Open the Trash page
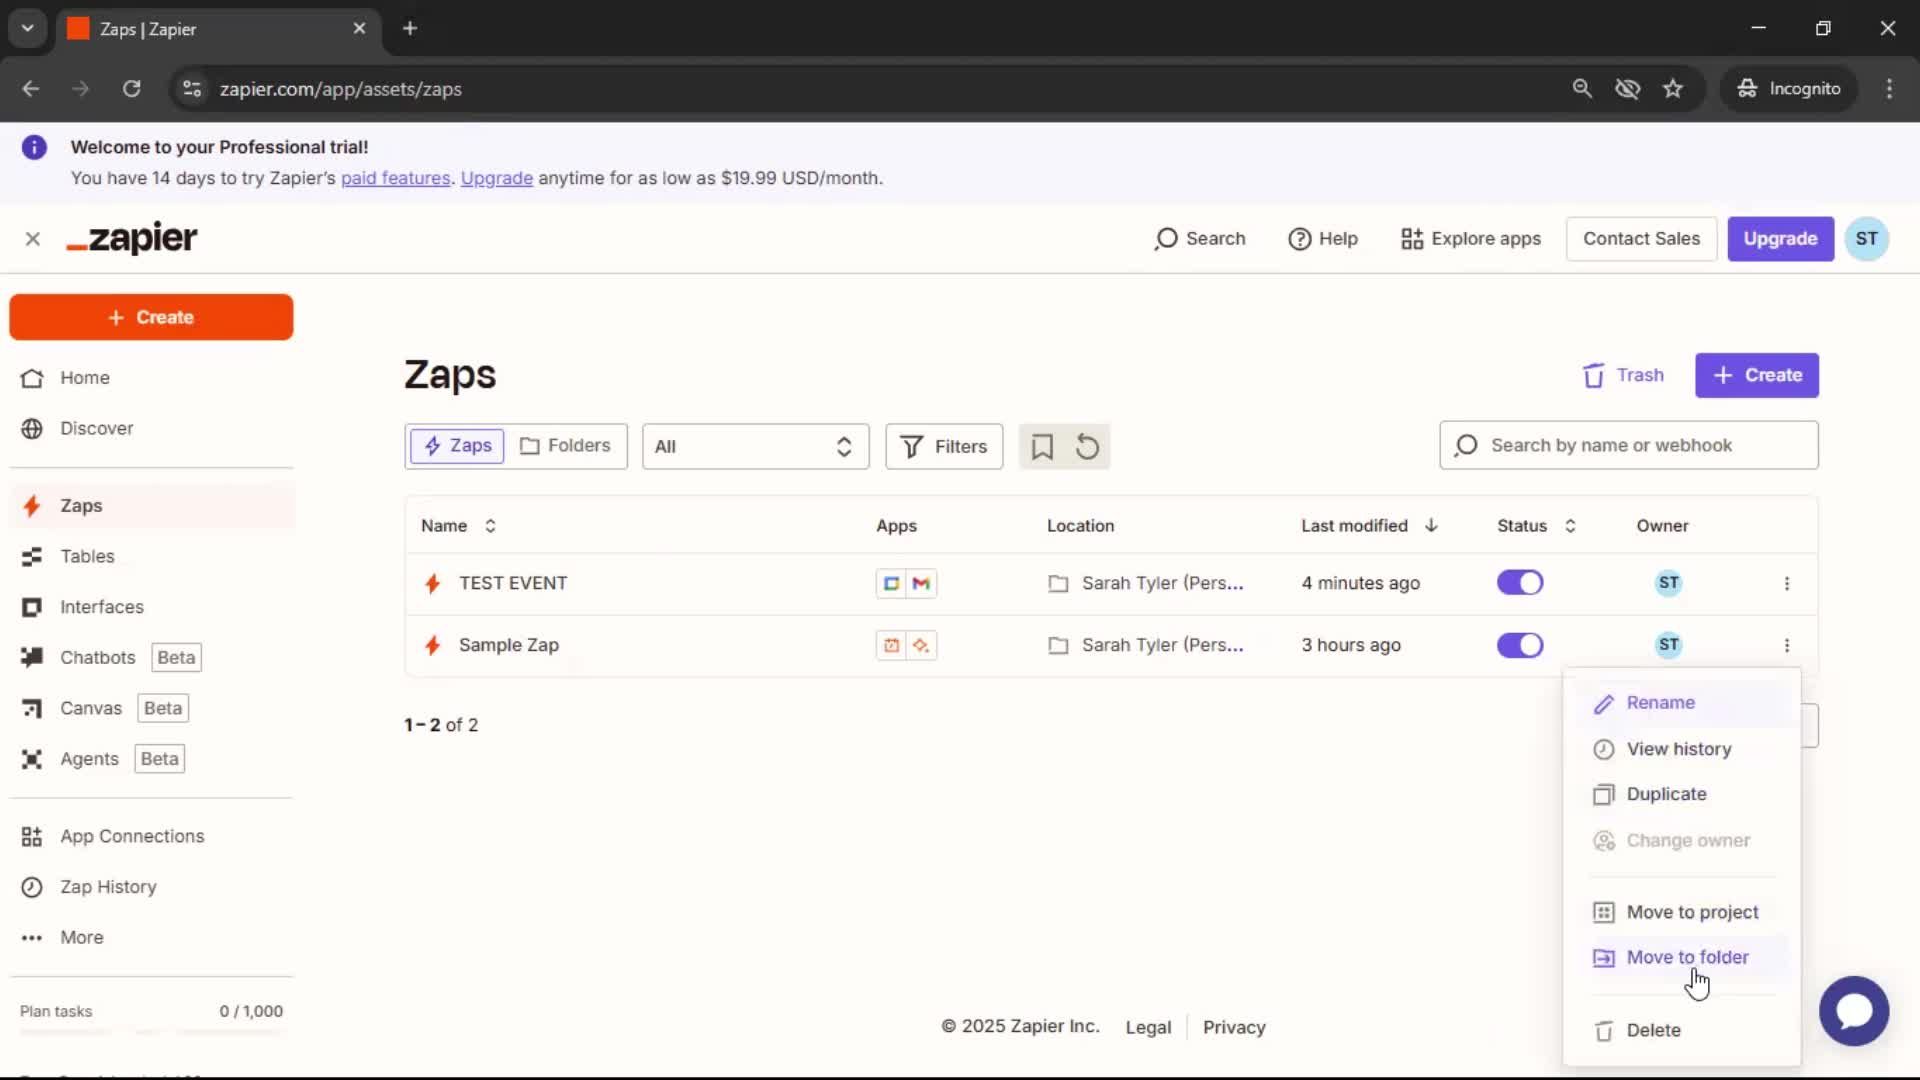Image resolution: width=1920 pixels, height=1080 pixels. (1623, 375)
